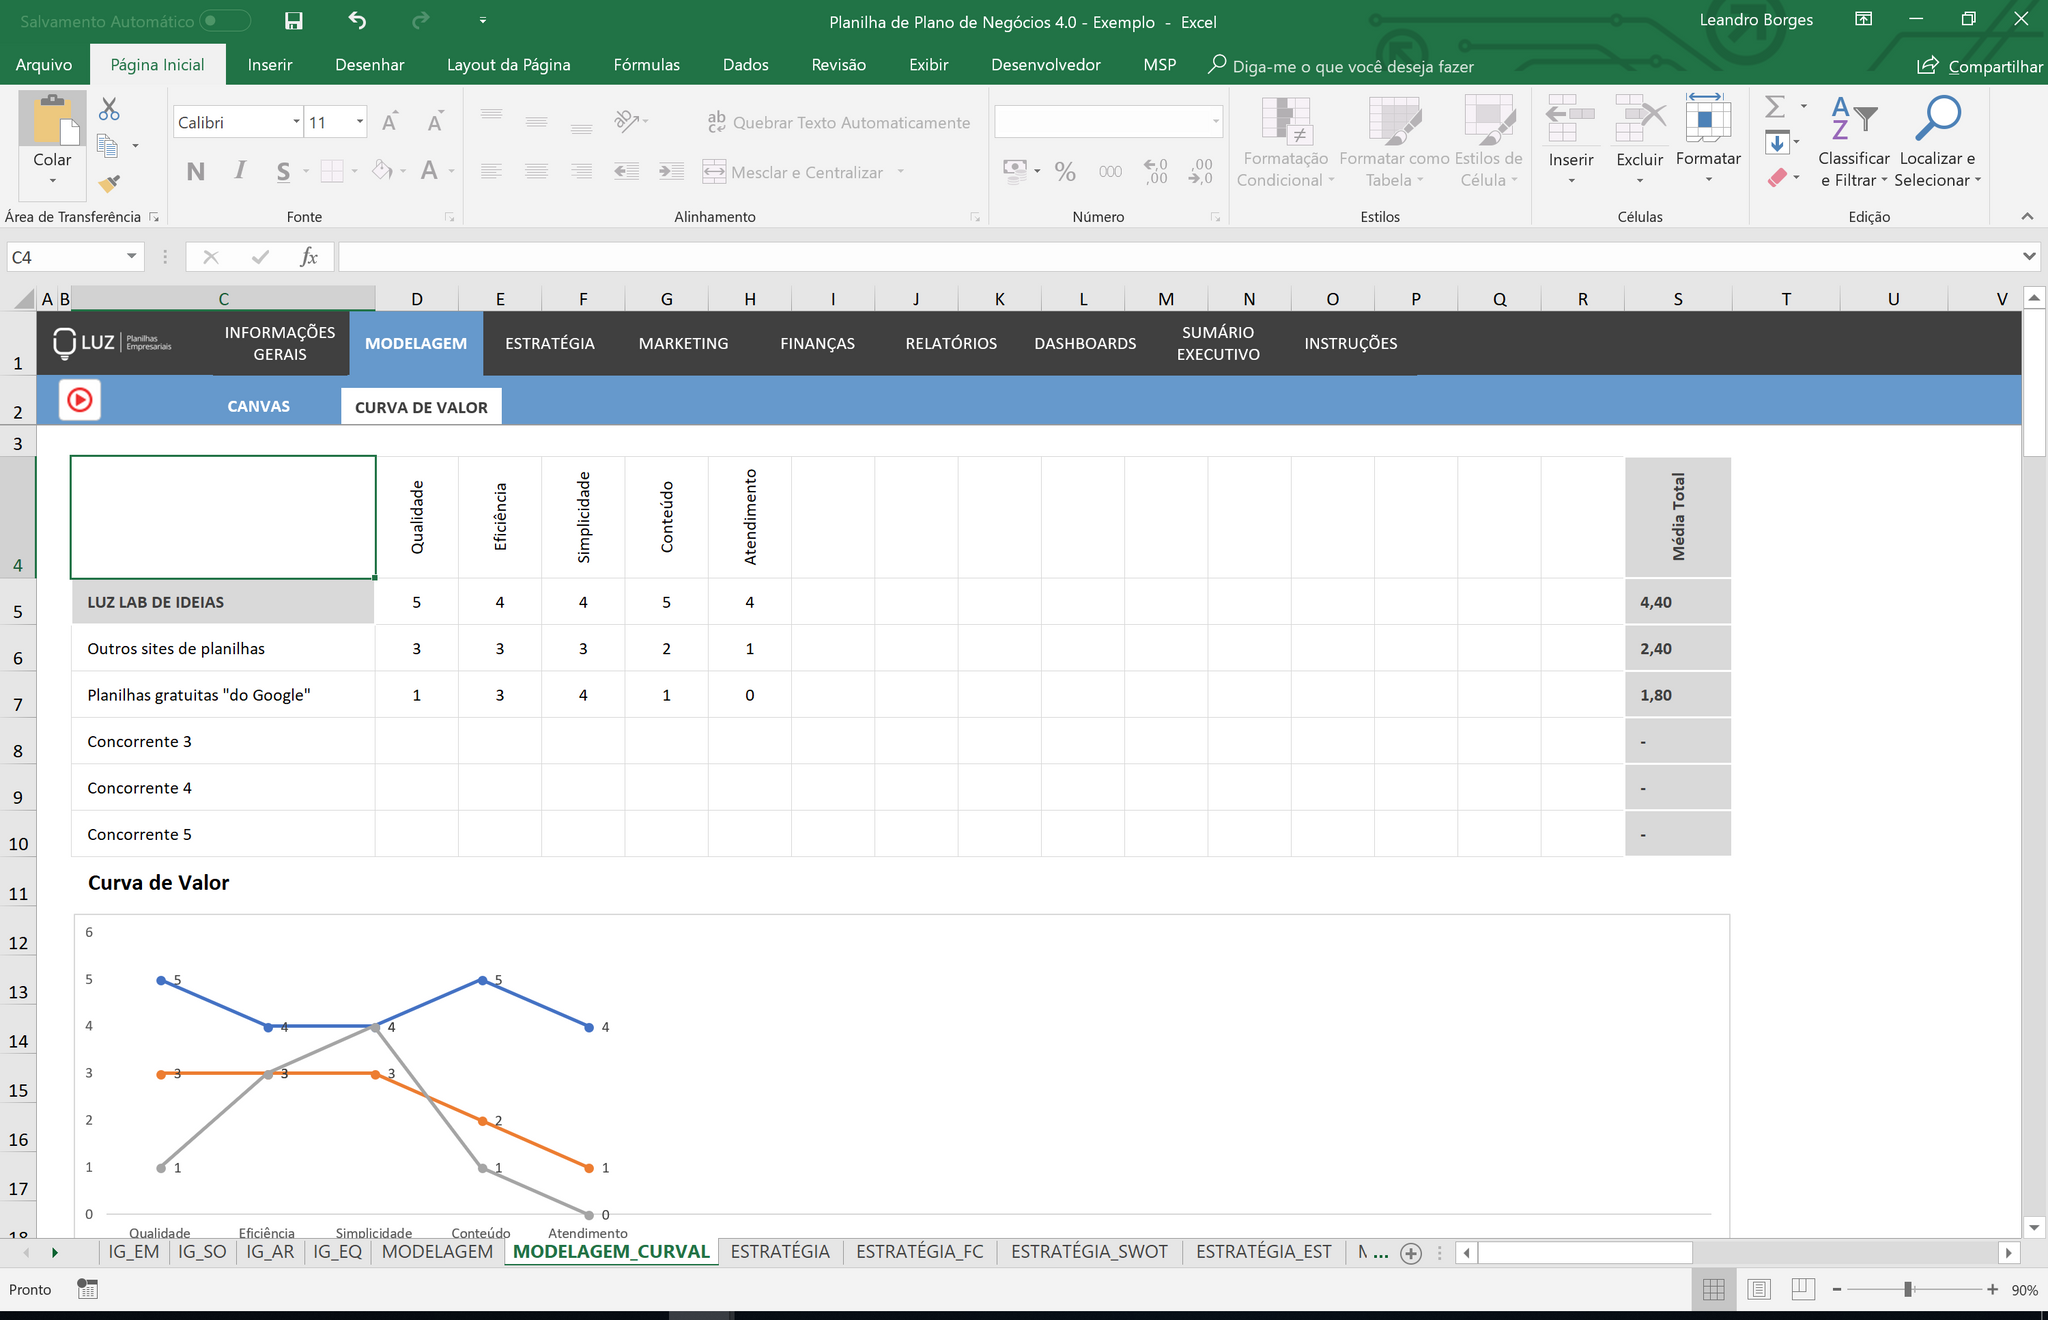
Task: Open the font size dropdown
Action: tap(360, 122)
